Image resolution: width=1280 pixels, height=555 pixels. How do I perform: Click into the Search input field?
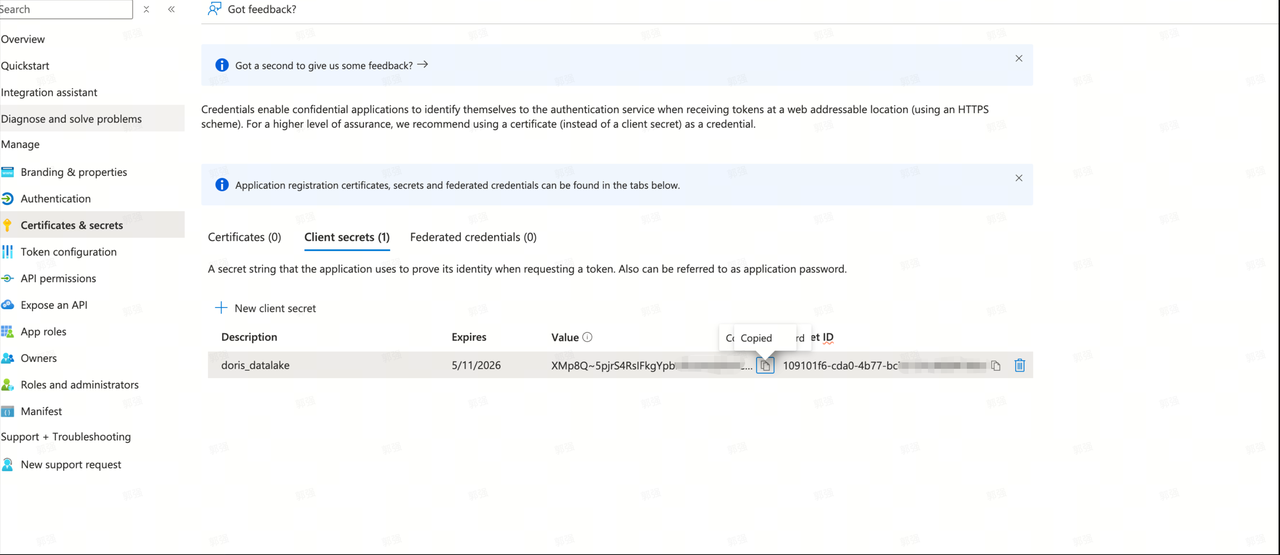point(60,9)
